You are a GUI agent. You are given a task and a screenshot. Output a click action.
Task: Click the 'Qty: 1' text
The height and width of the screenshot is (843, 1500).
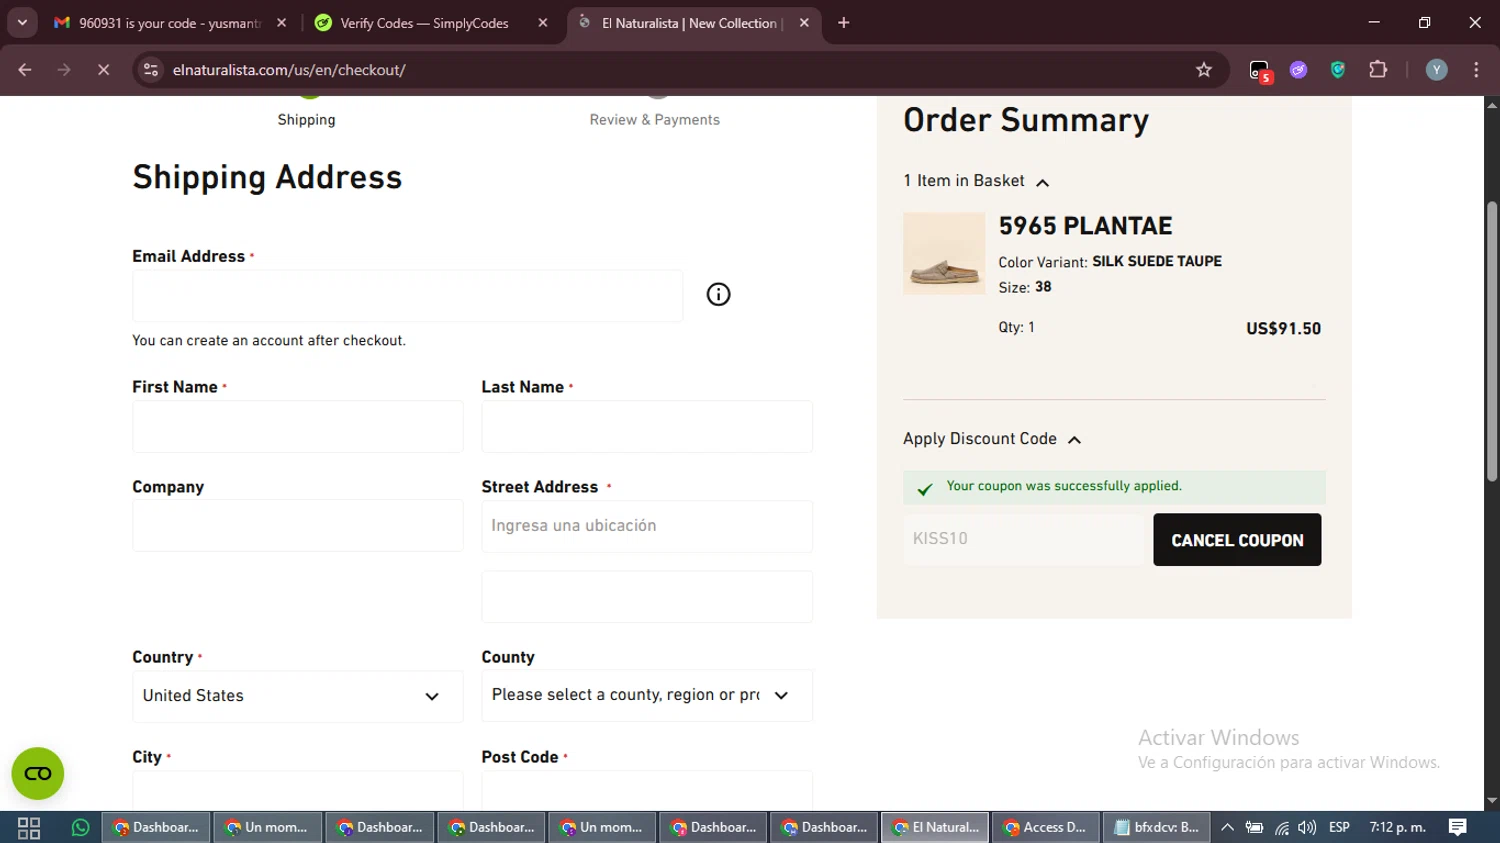tap(1016, 327)
